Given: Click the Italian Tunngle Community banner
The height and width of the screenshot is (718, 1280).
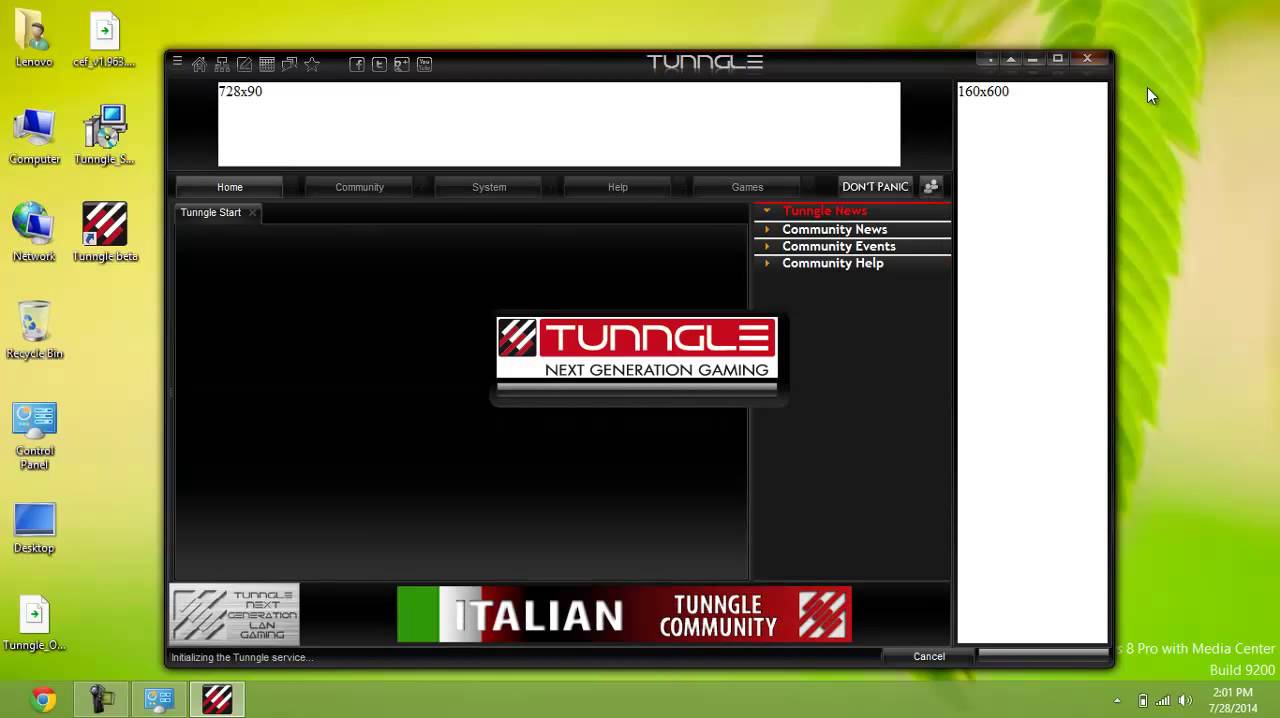Looking at the screenshot, I should point(624,614).
